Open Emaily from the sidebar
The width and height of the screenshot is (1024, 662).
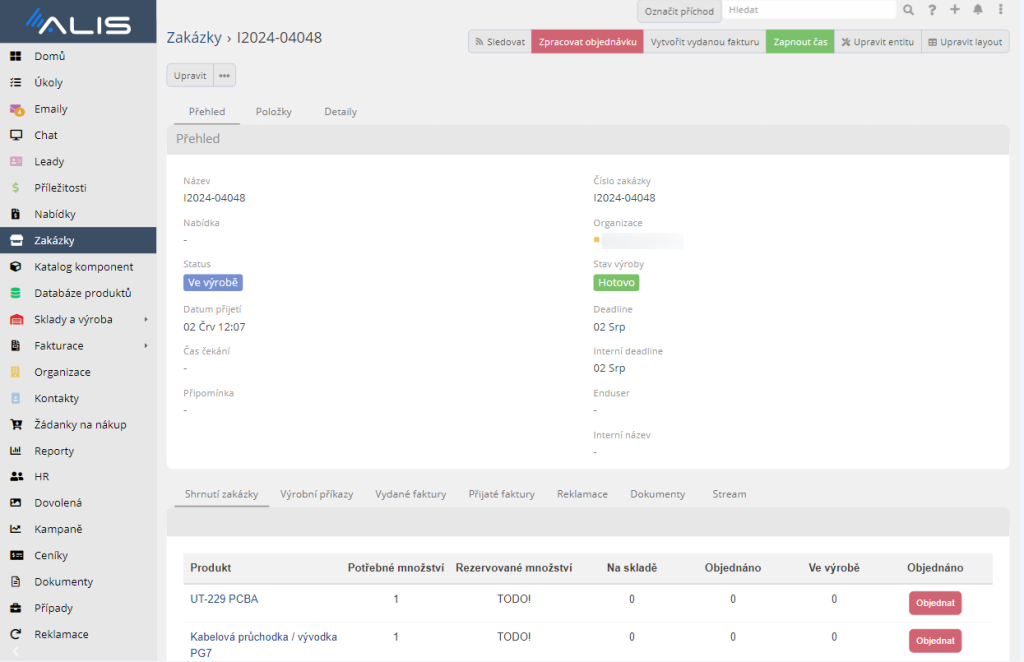click(51, 109)
